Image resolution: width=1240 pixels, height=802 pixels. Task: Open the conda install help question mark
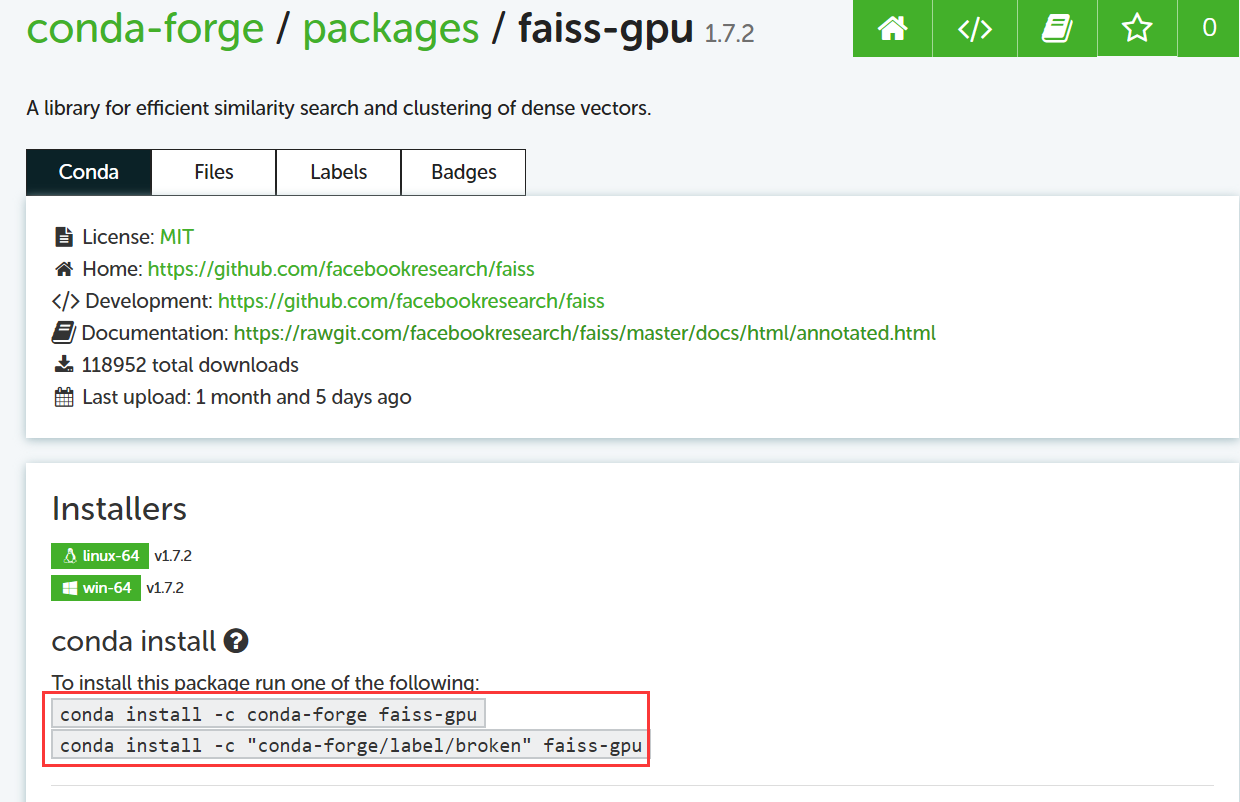[236, 641]
